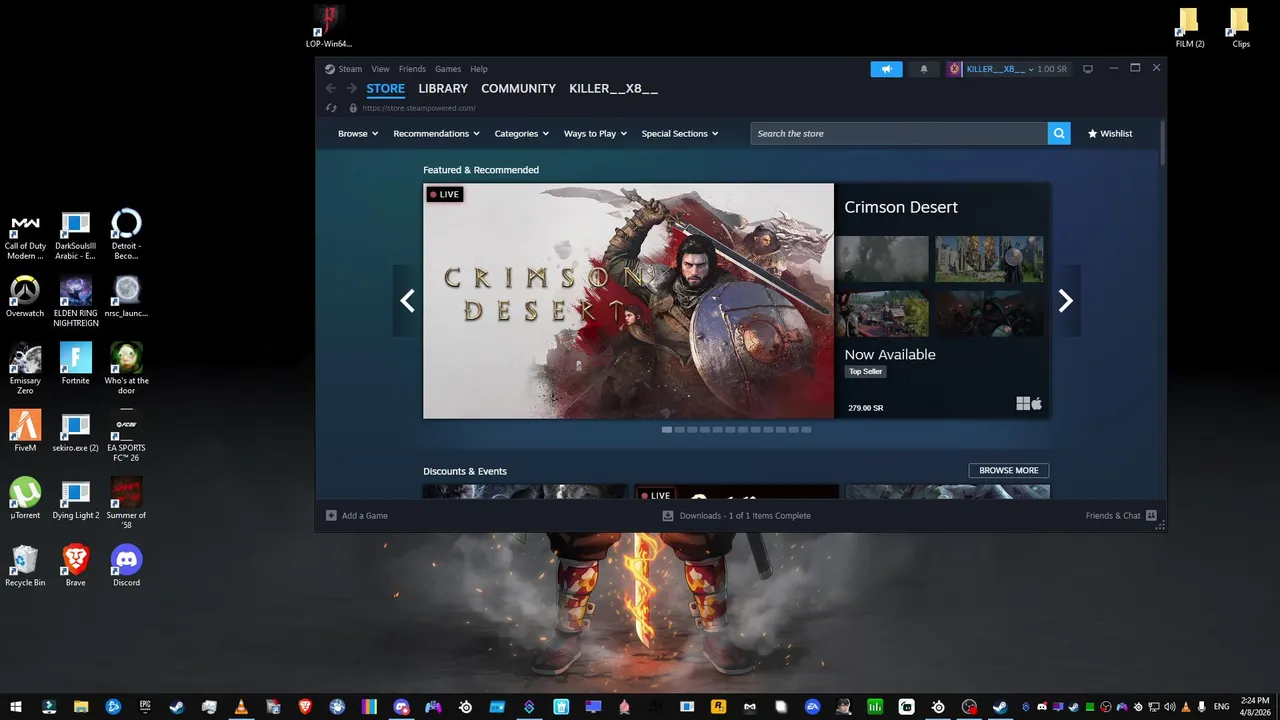This screenshot has height=720, width=1280.
Task: Click the Crimson Desert banner image
Action: pyautogui.click(x=628, y=301)
